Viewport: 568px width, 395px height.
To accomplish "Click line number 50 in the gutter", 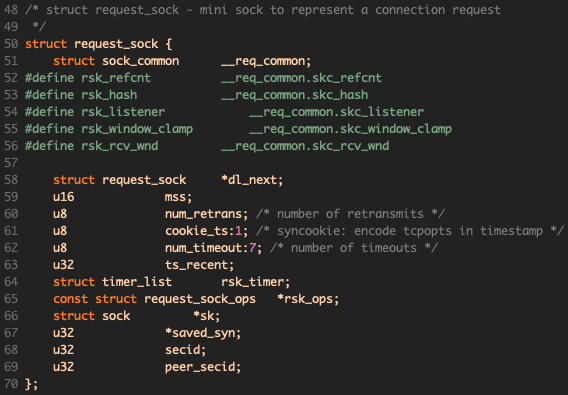I will click(x=11, y=44).
